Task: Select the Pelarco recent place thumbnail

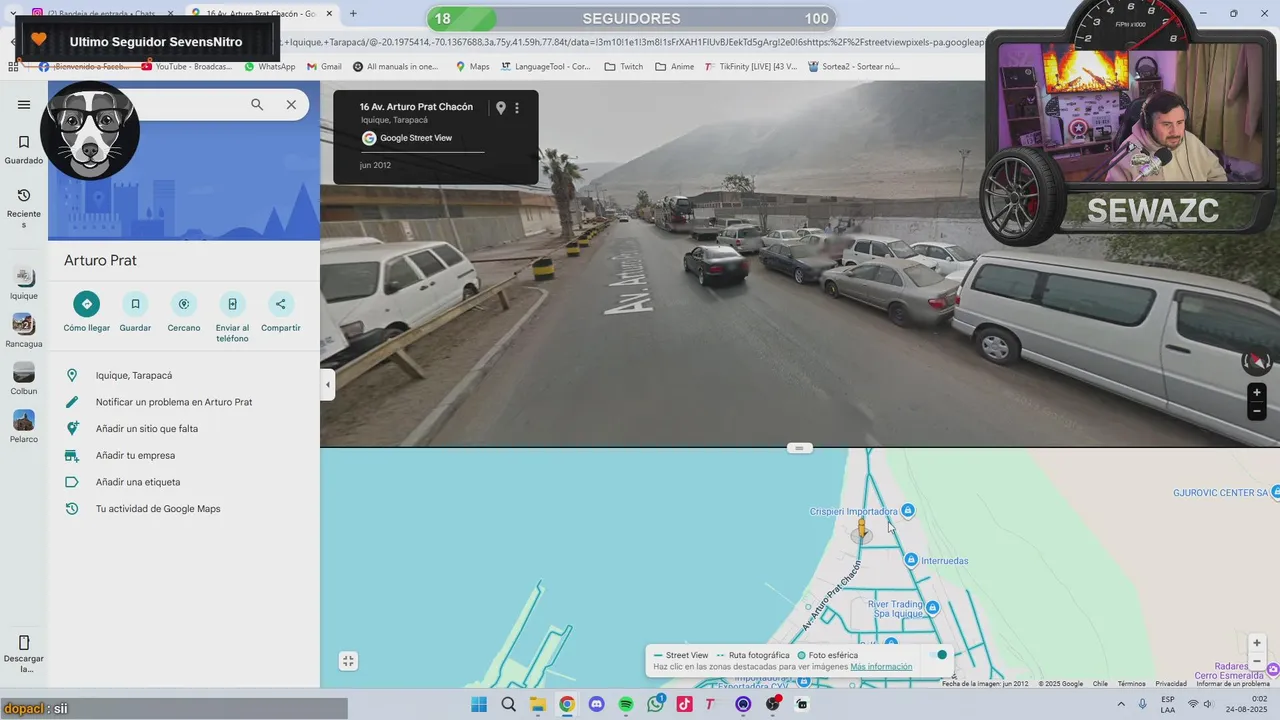Action: pos(24,420)
